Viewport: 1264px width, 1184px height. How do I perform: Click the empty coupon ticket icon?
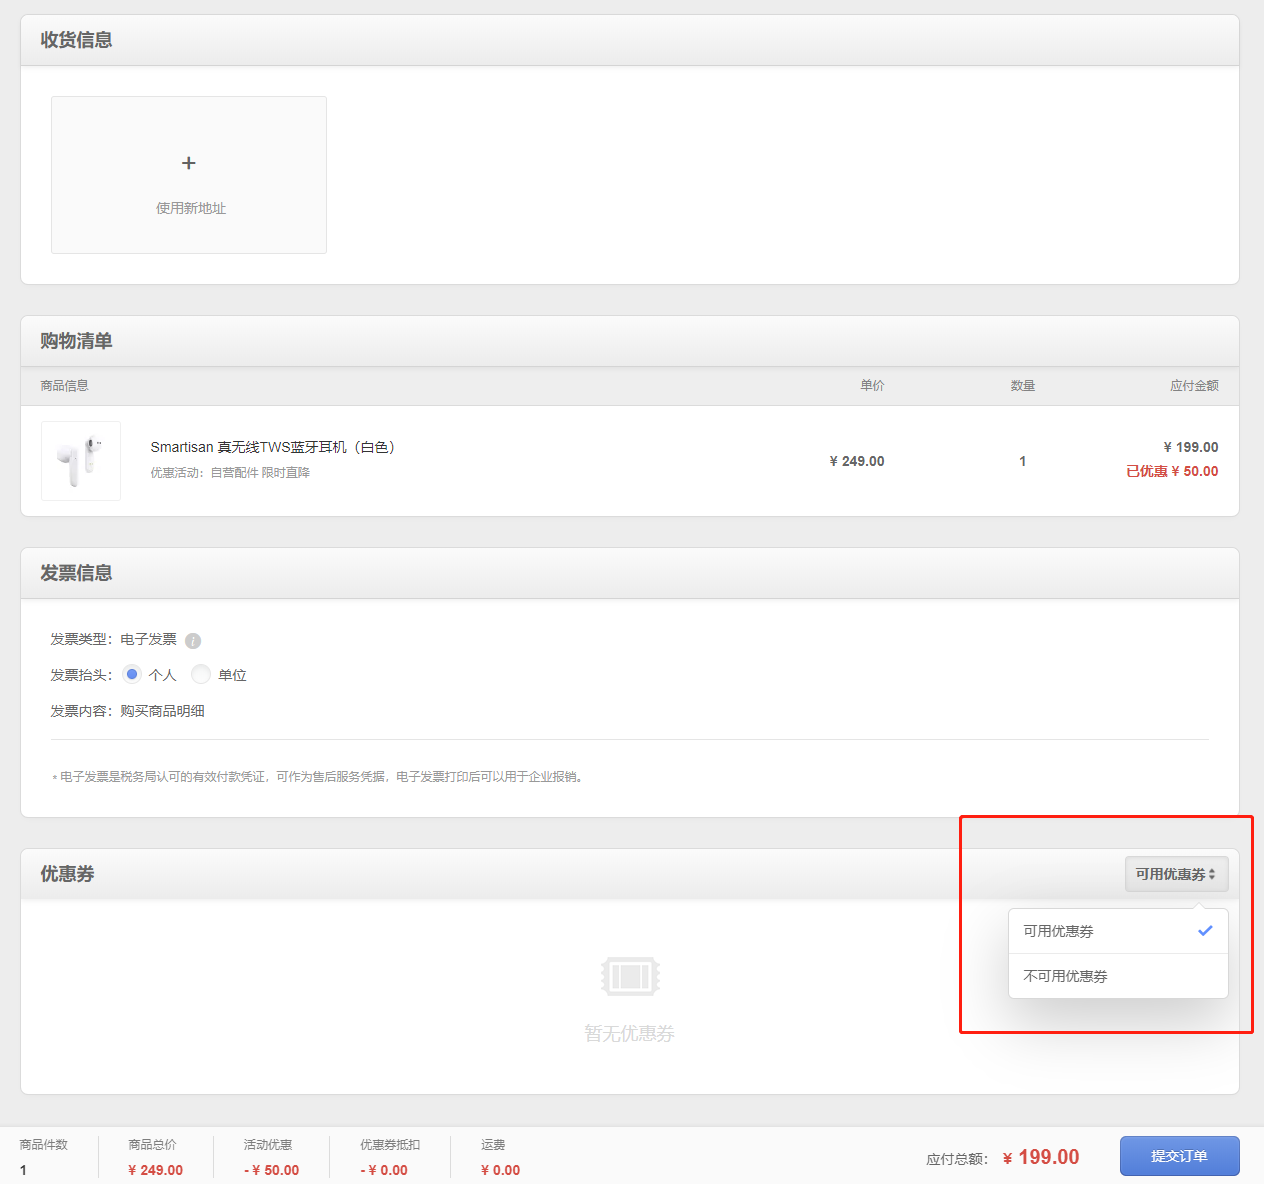(630, 976)
